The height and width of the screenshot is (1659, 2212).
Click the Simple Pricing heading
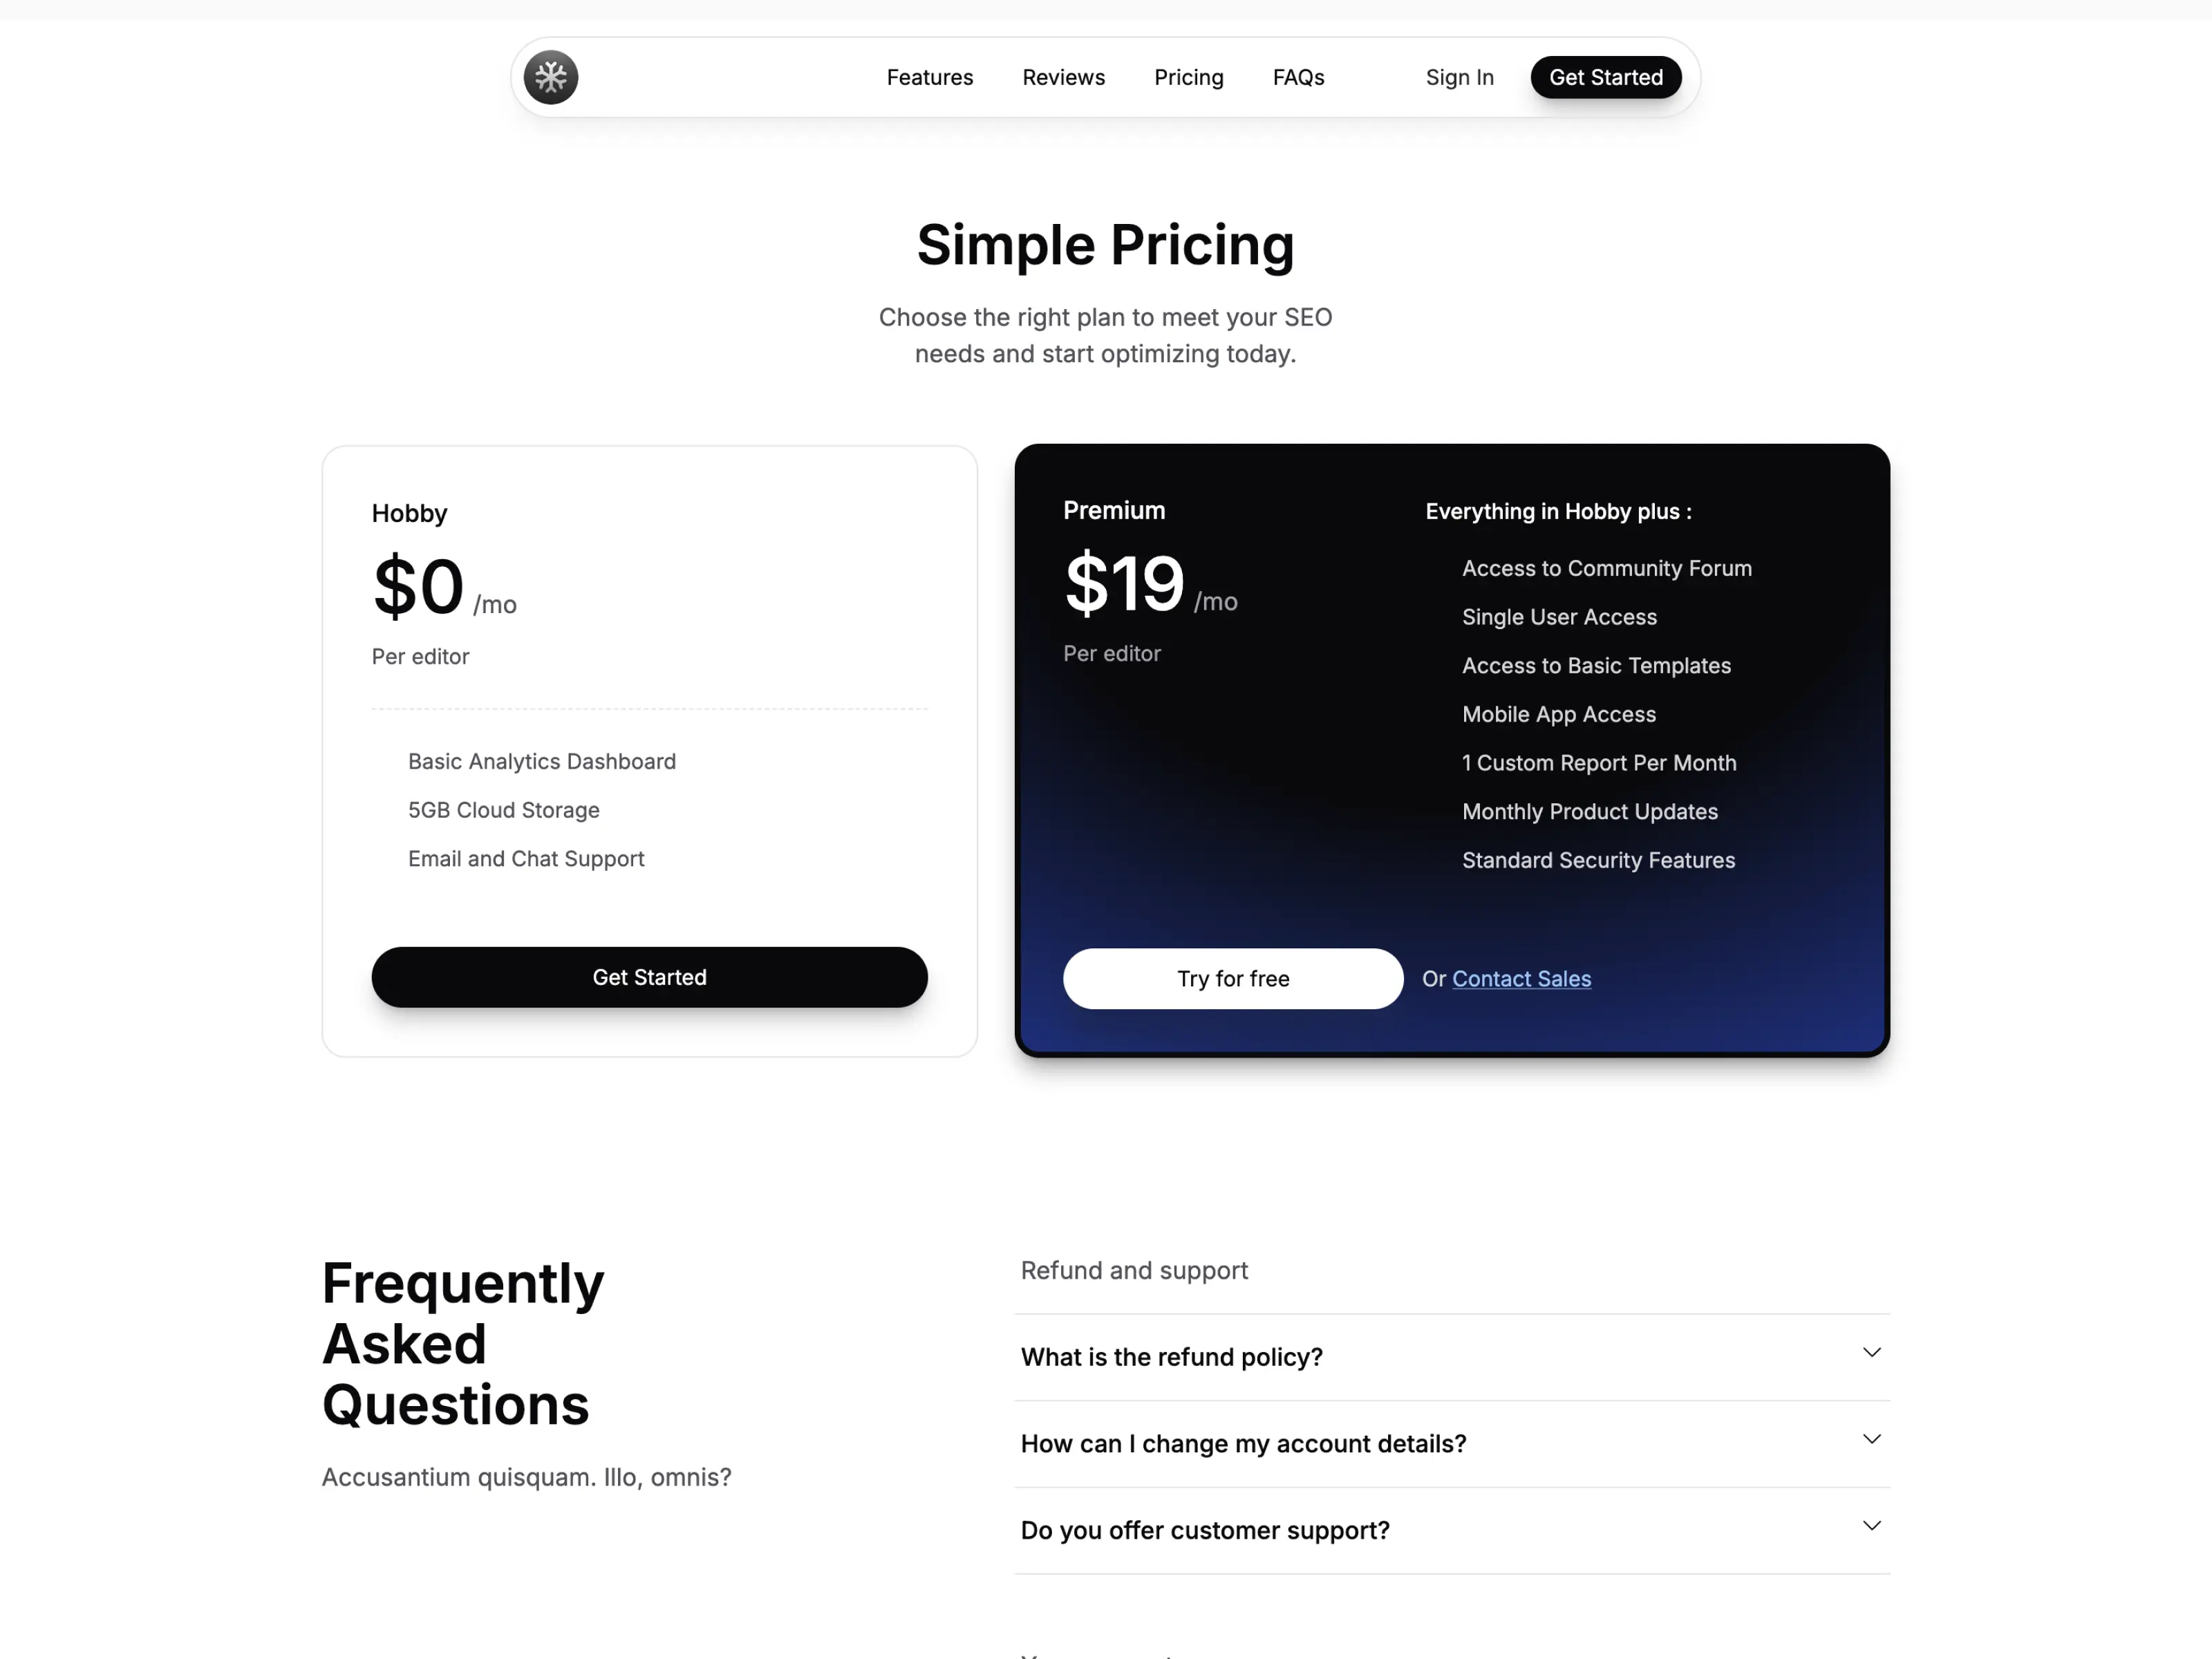point(1105,245)
